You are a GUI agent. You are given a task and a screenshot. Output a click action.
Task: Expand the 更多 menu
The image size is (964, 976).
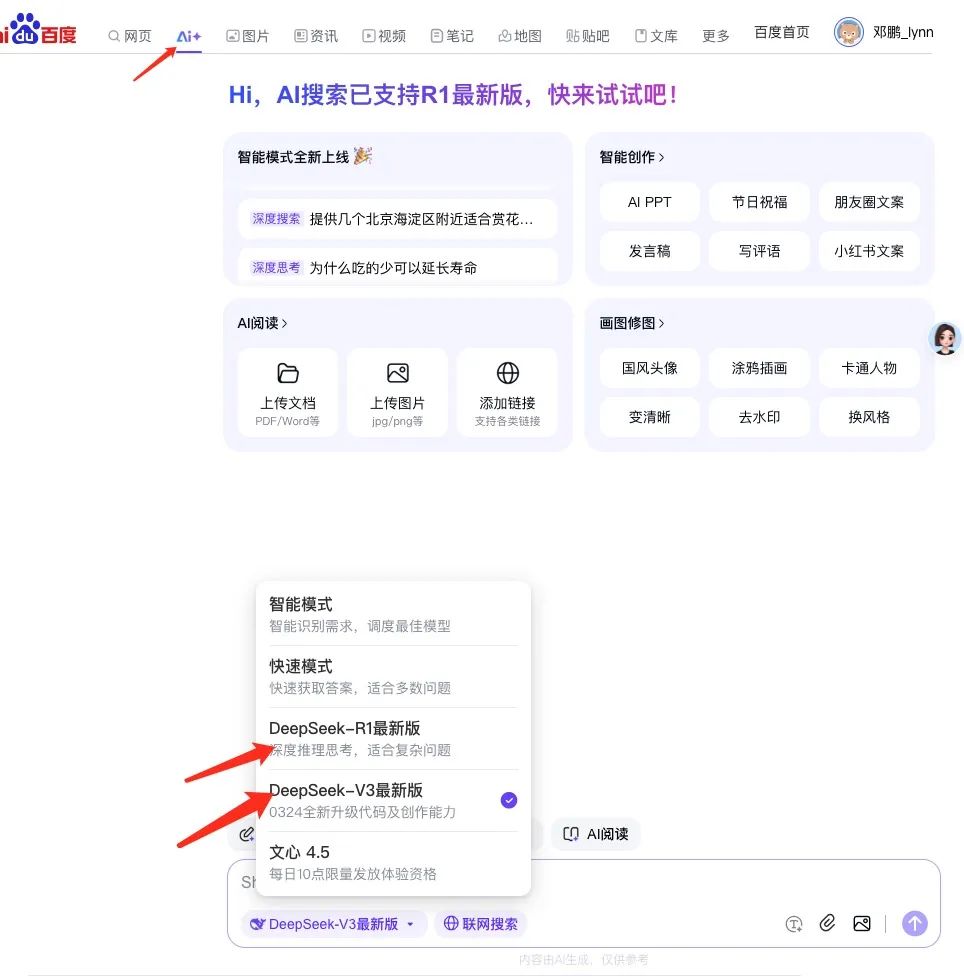pyautogui.click(x=716, y=36)
